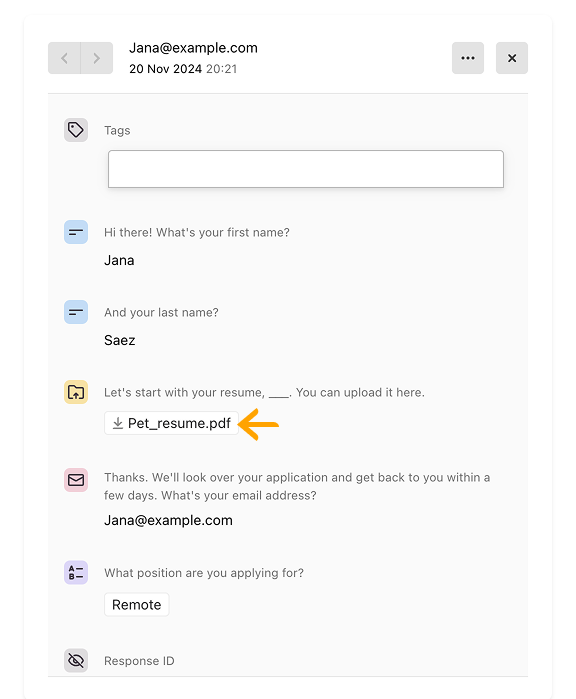Screen dimensions: 576x699
Task: Download the Pet_resume.pdf file
Action: click(172, 423)
